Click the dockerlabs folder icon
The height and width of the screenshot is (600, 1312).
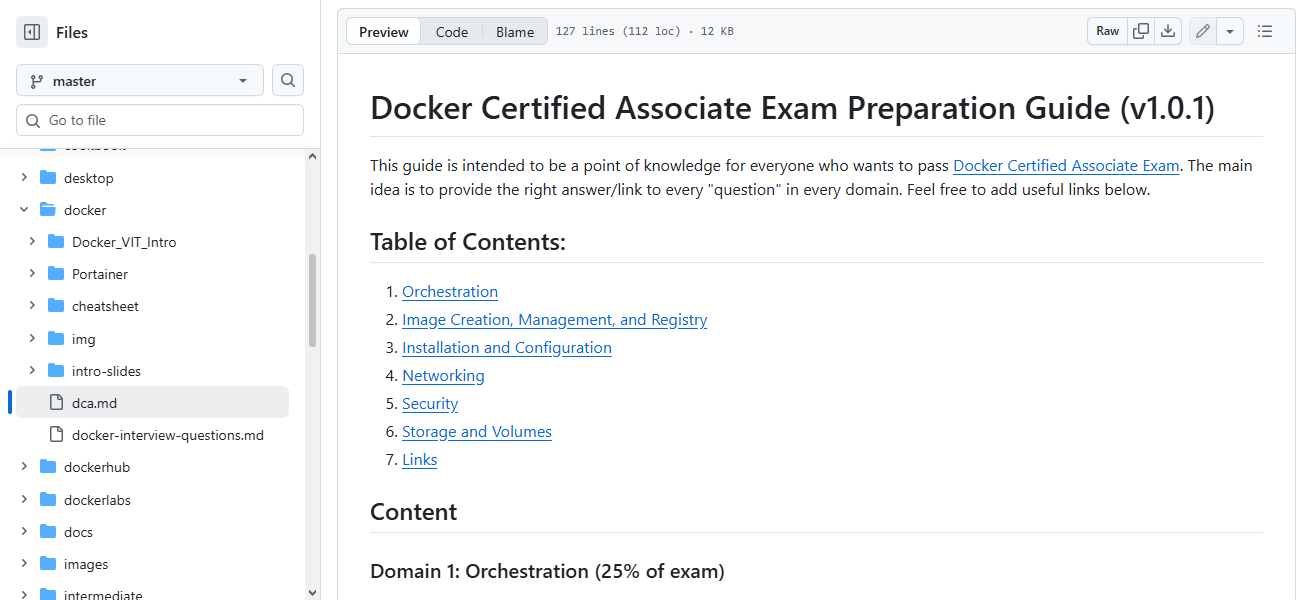[x=48, y=500]
